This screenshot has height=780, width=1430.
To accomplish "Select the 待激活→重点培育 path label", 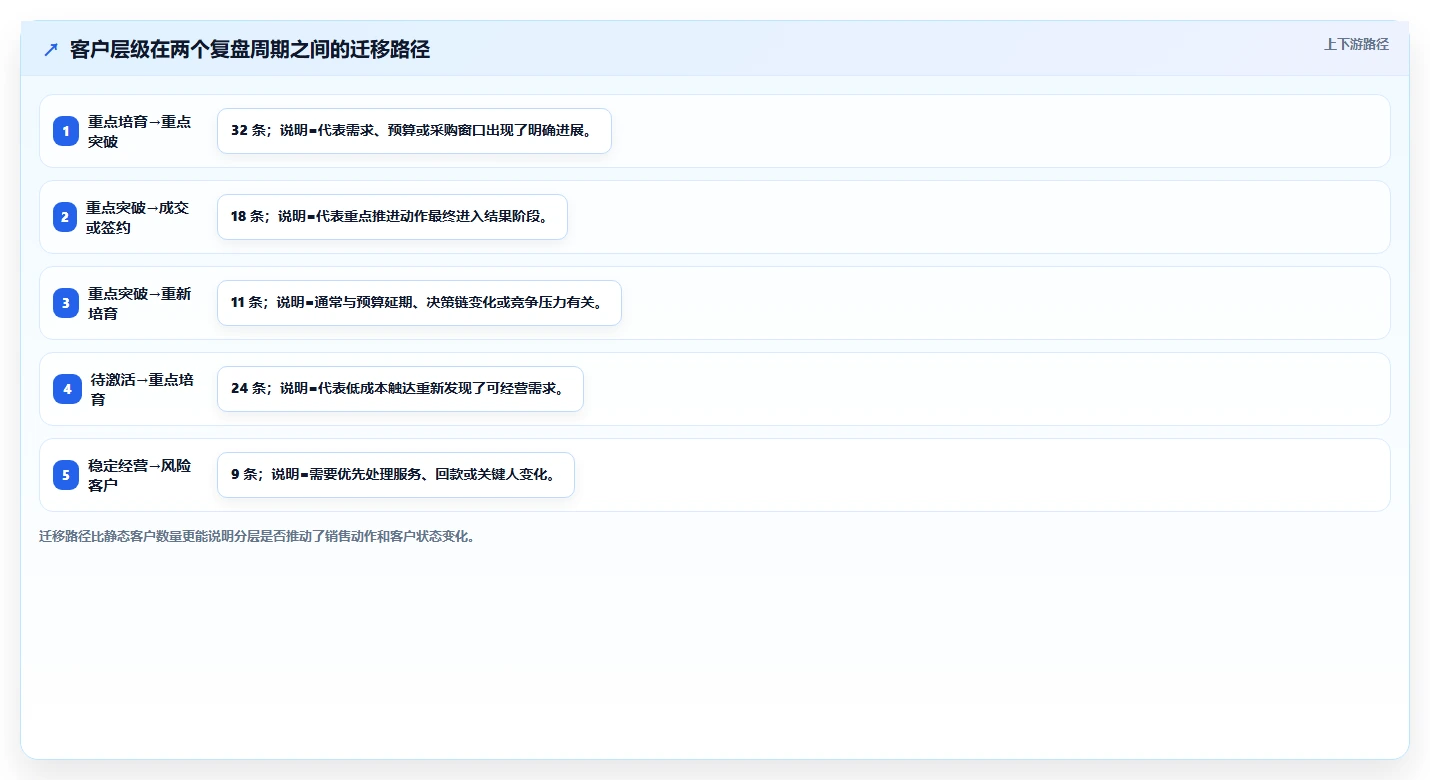I will [142, 389].
